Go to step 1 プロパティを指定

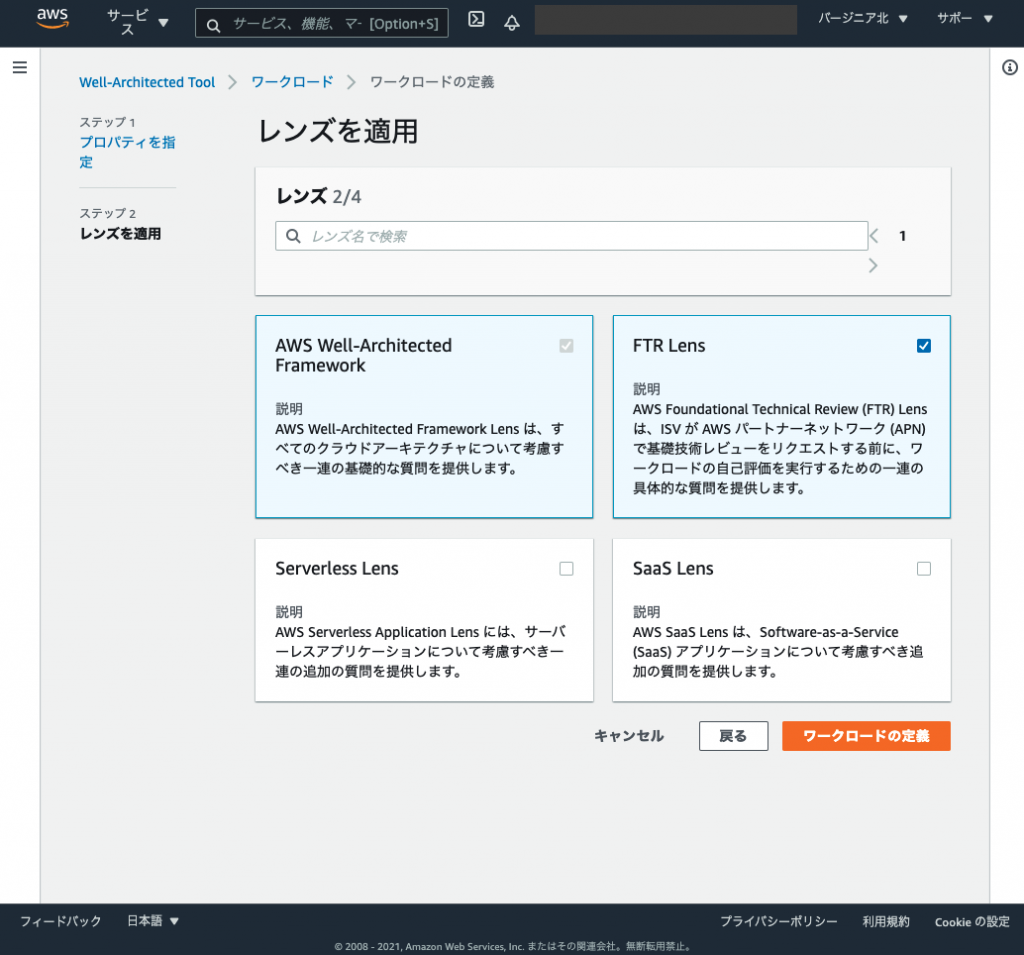[x=127, y=152]
